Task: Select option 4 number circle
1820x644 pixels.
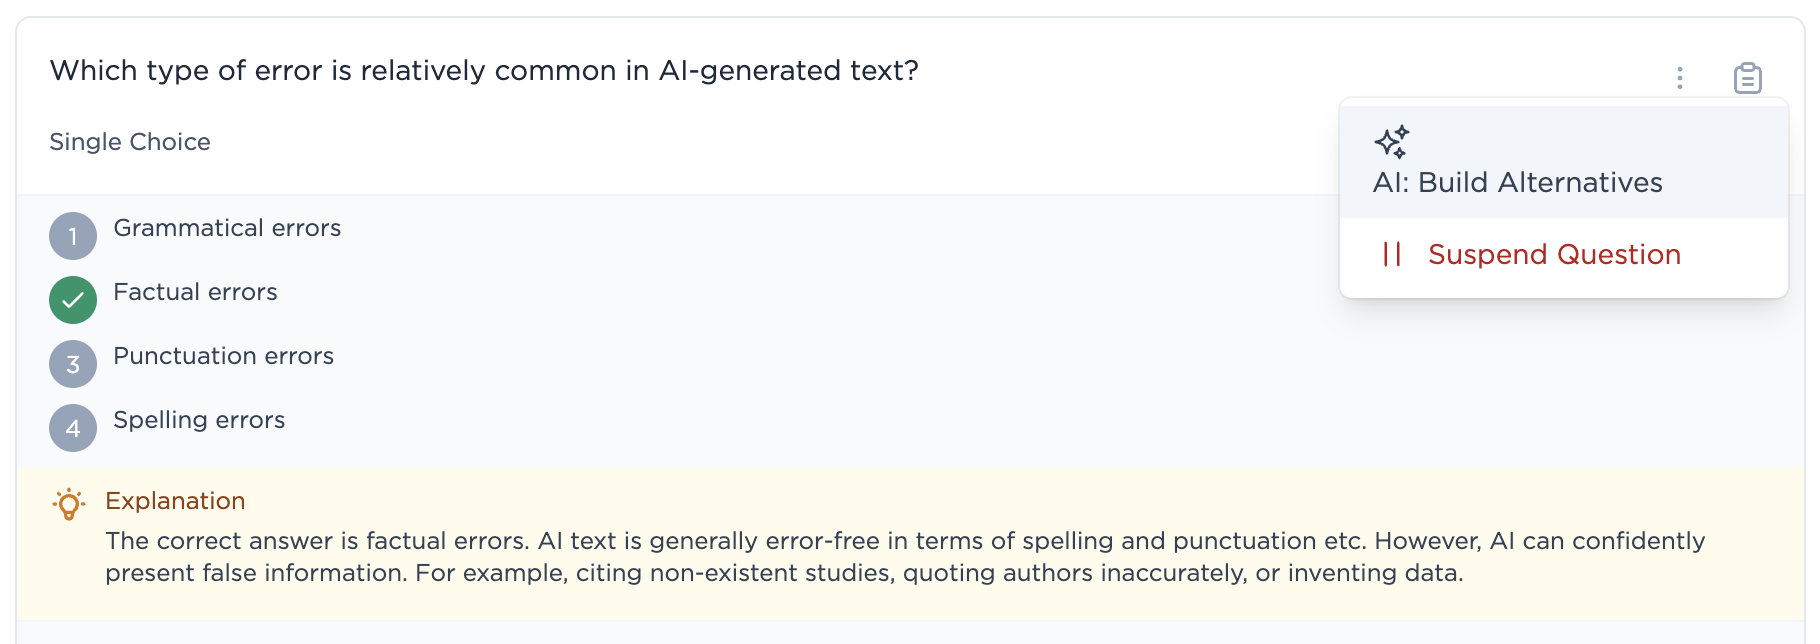Action: pos(73,428)
